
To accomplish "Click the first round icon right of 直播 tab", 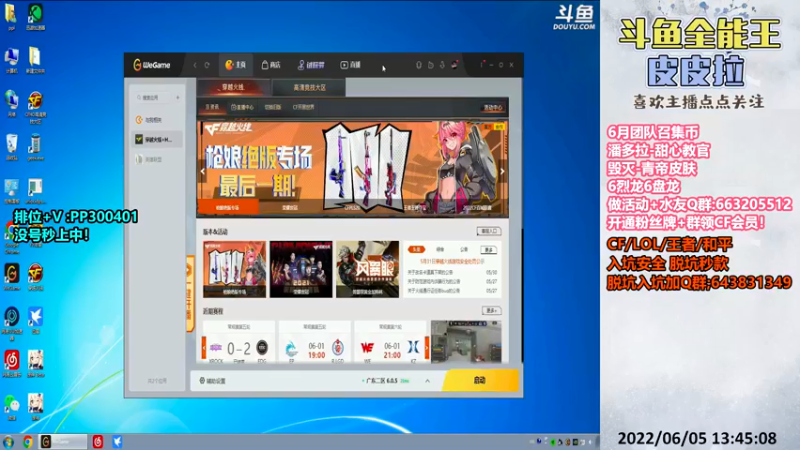I will tap(419, 65).
